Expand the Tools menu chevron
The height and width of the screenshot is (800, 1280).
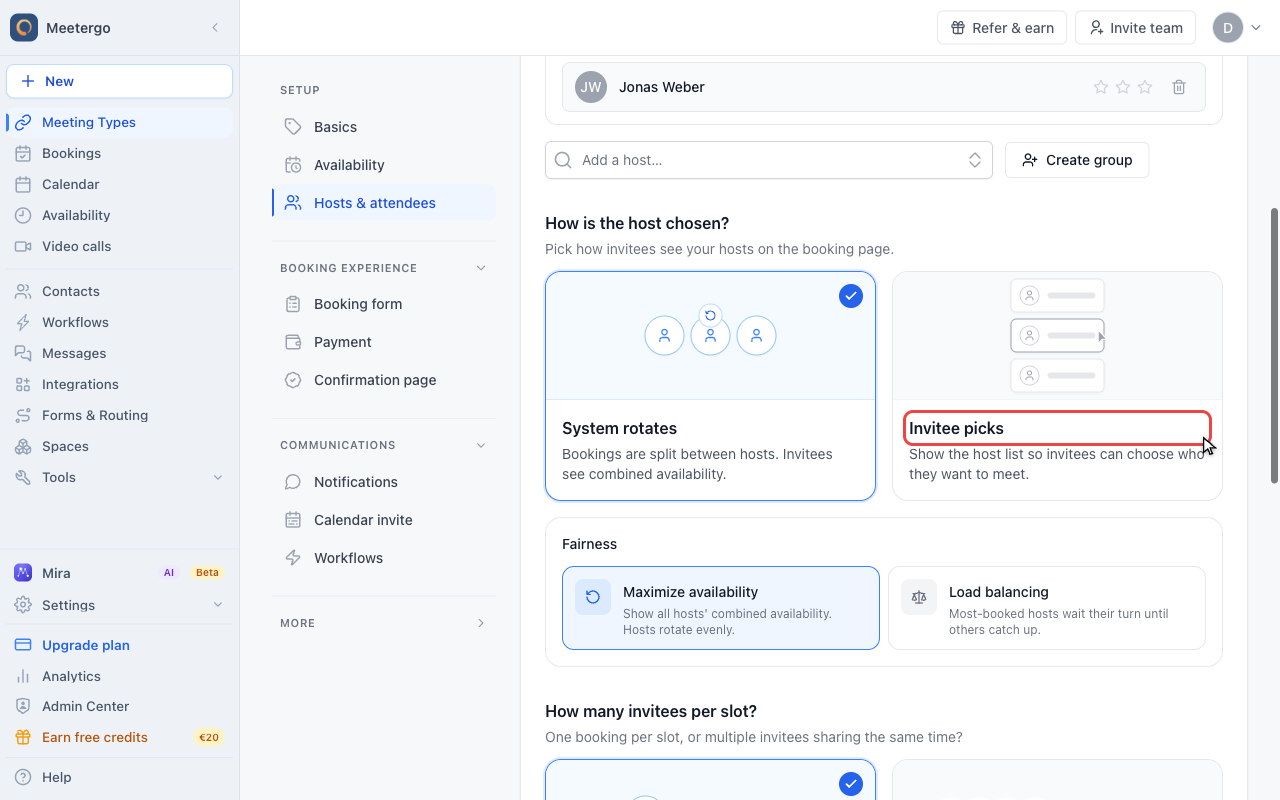pos(218,477)
